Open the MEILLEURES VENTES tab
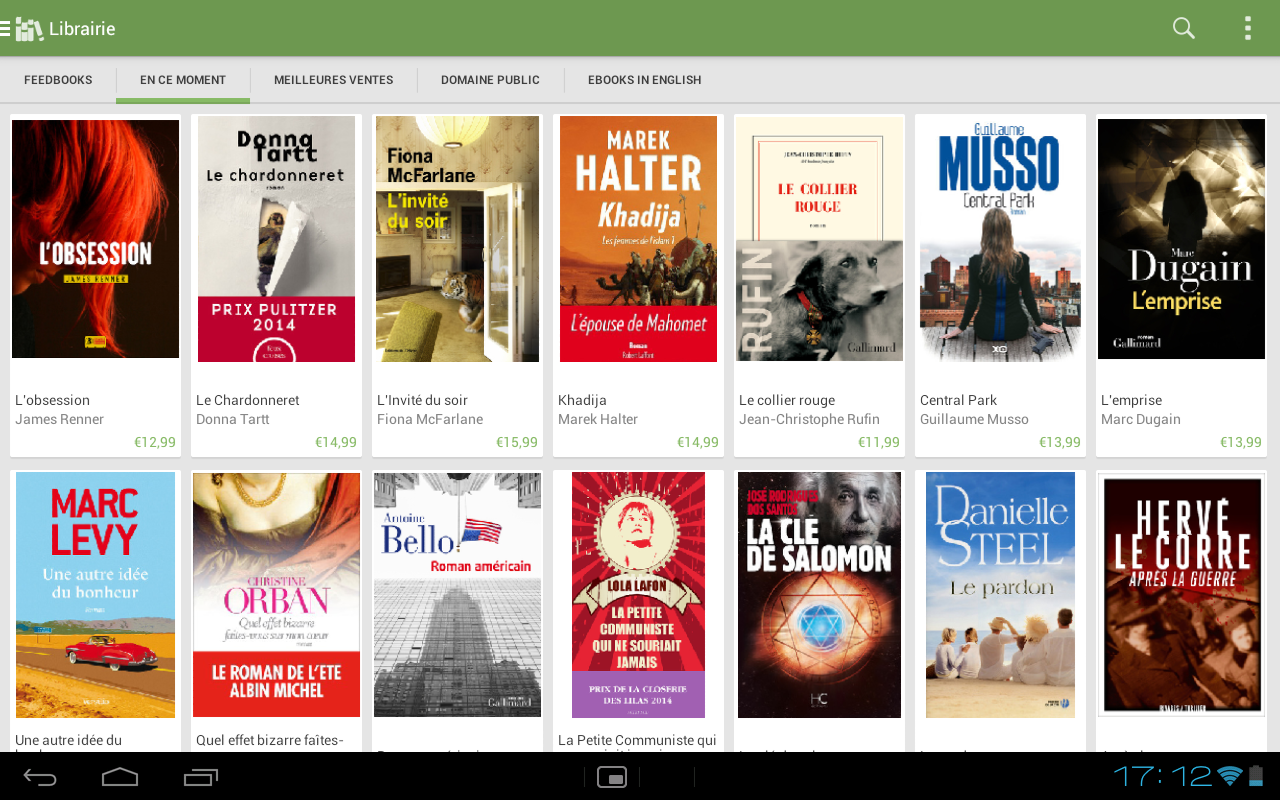 pyautogui.click(x=333, y=79)
